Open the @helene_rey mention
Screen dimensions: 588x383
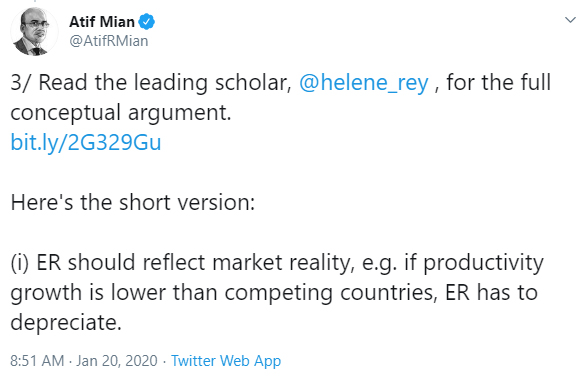363,83
